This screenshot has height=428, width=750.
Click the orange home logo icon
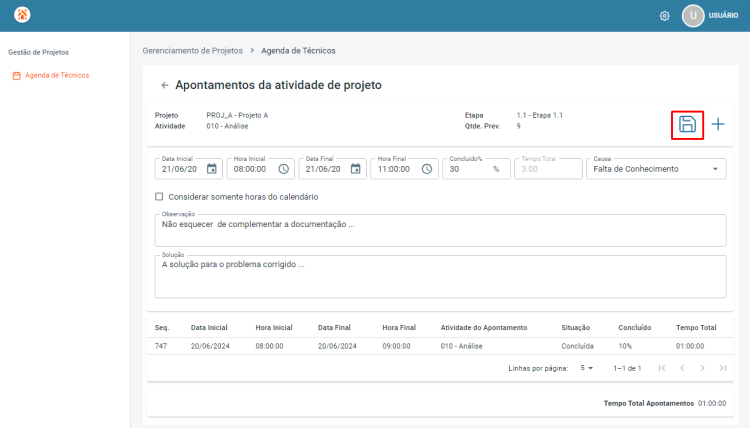22,15
